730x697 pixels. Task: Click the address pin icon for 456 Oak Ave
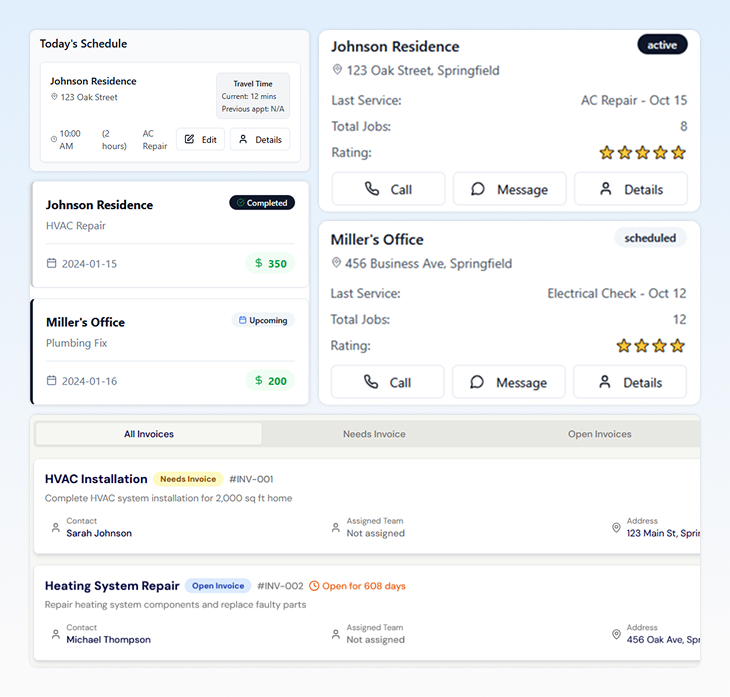click(x=616, y=634)
